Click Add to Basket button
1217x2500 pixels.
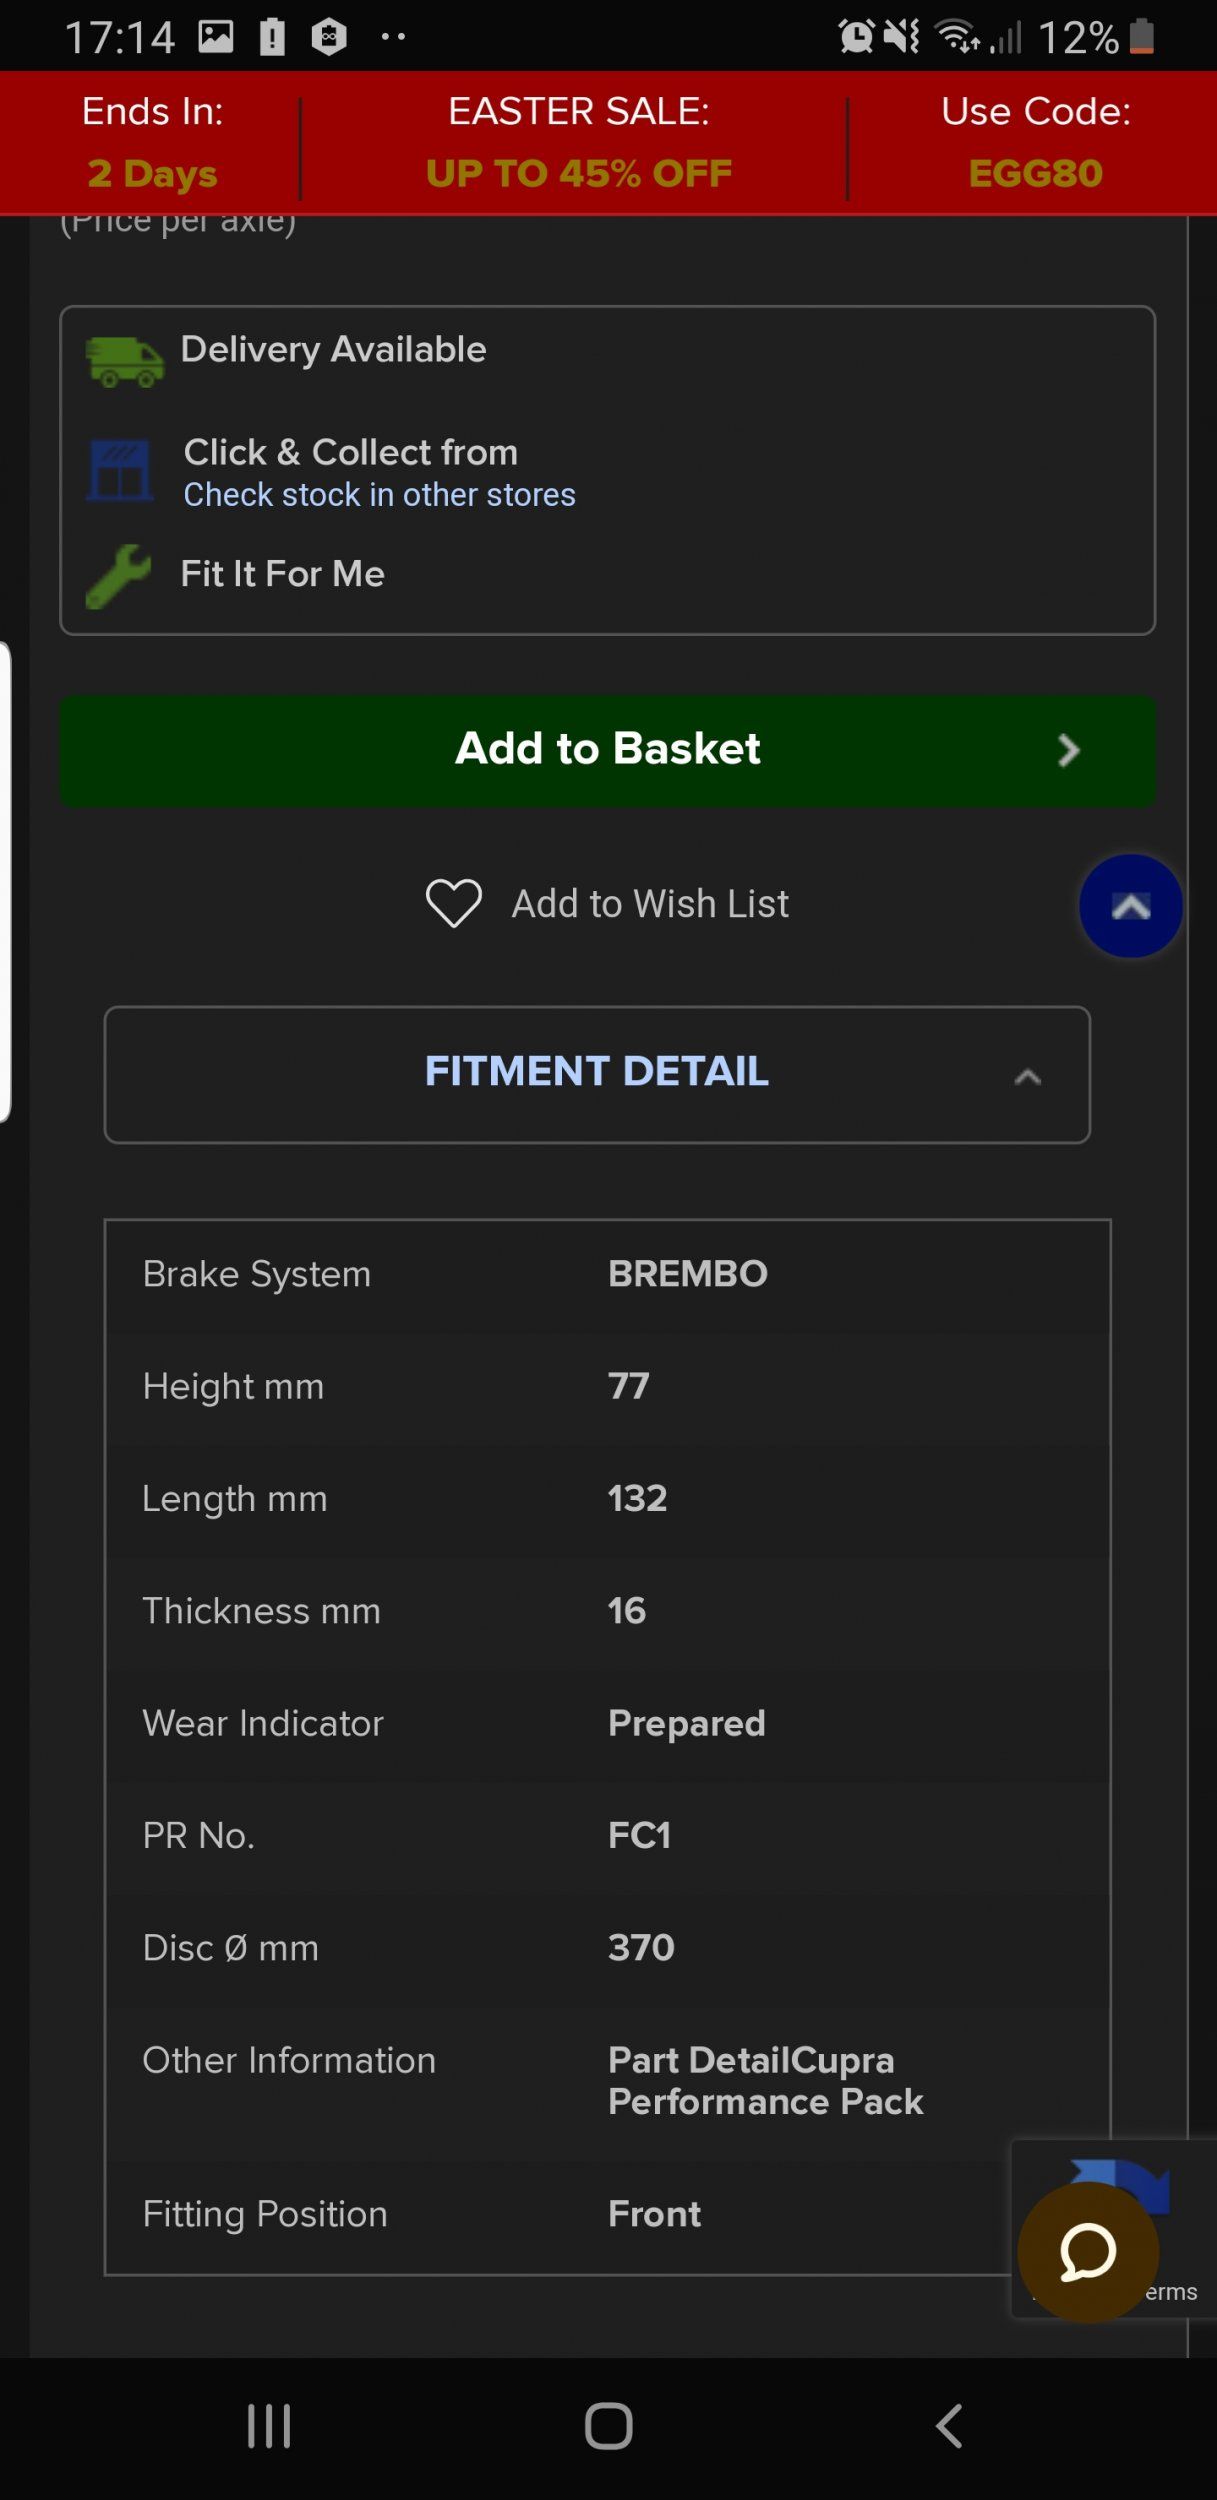point(607,750)
